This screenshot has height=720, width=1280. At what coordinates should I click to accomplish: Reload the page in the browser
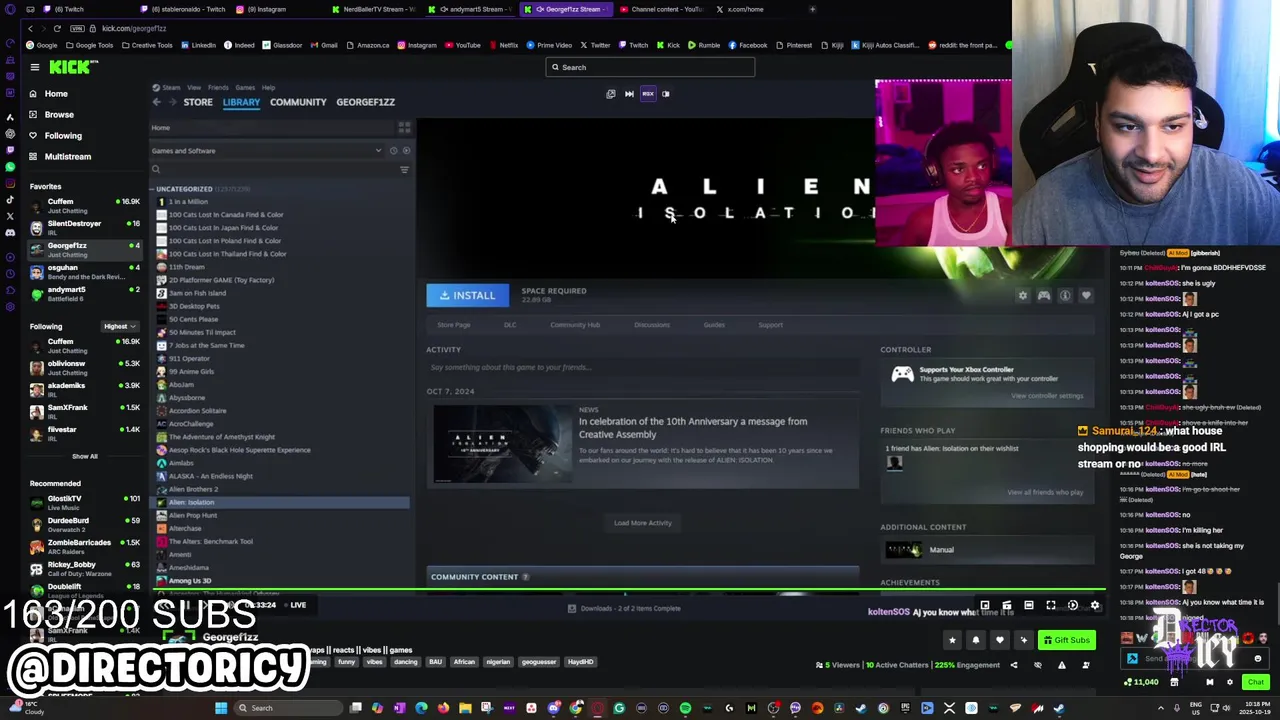coord(57,28)
